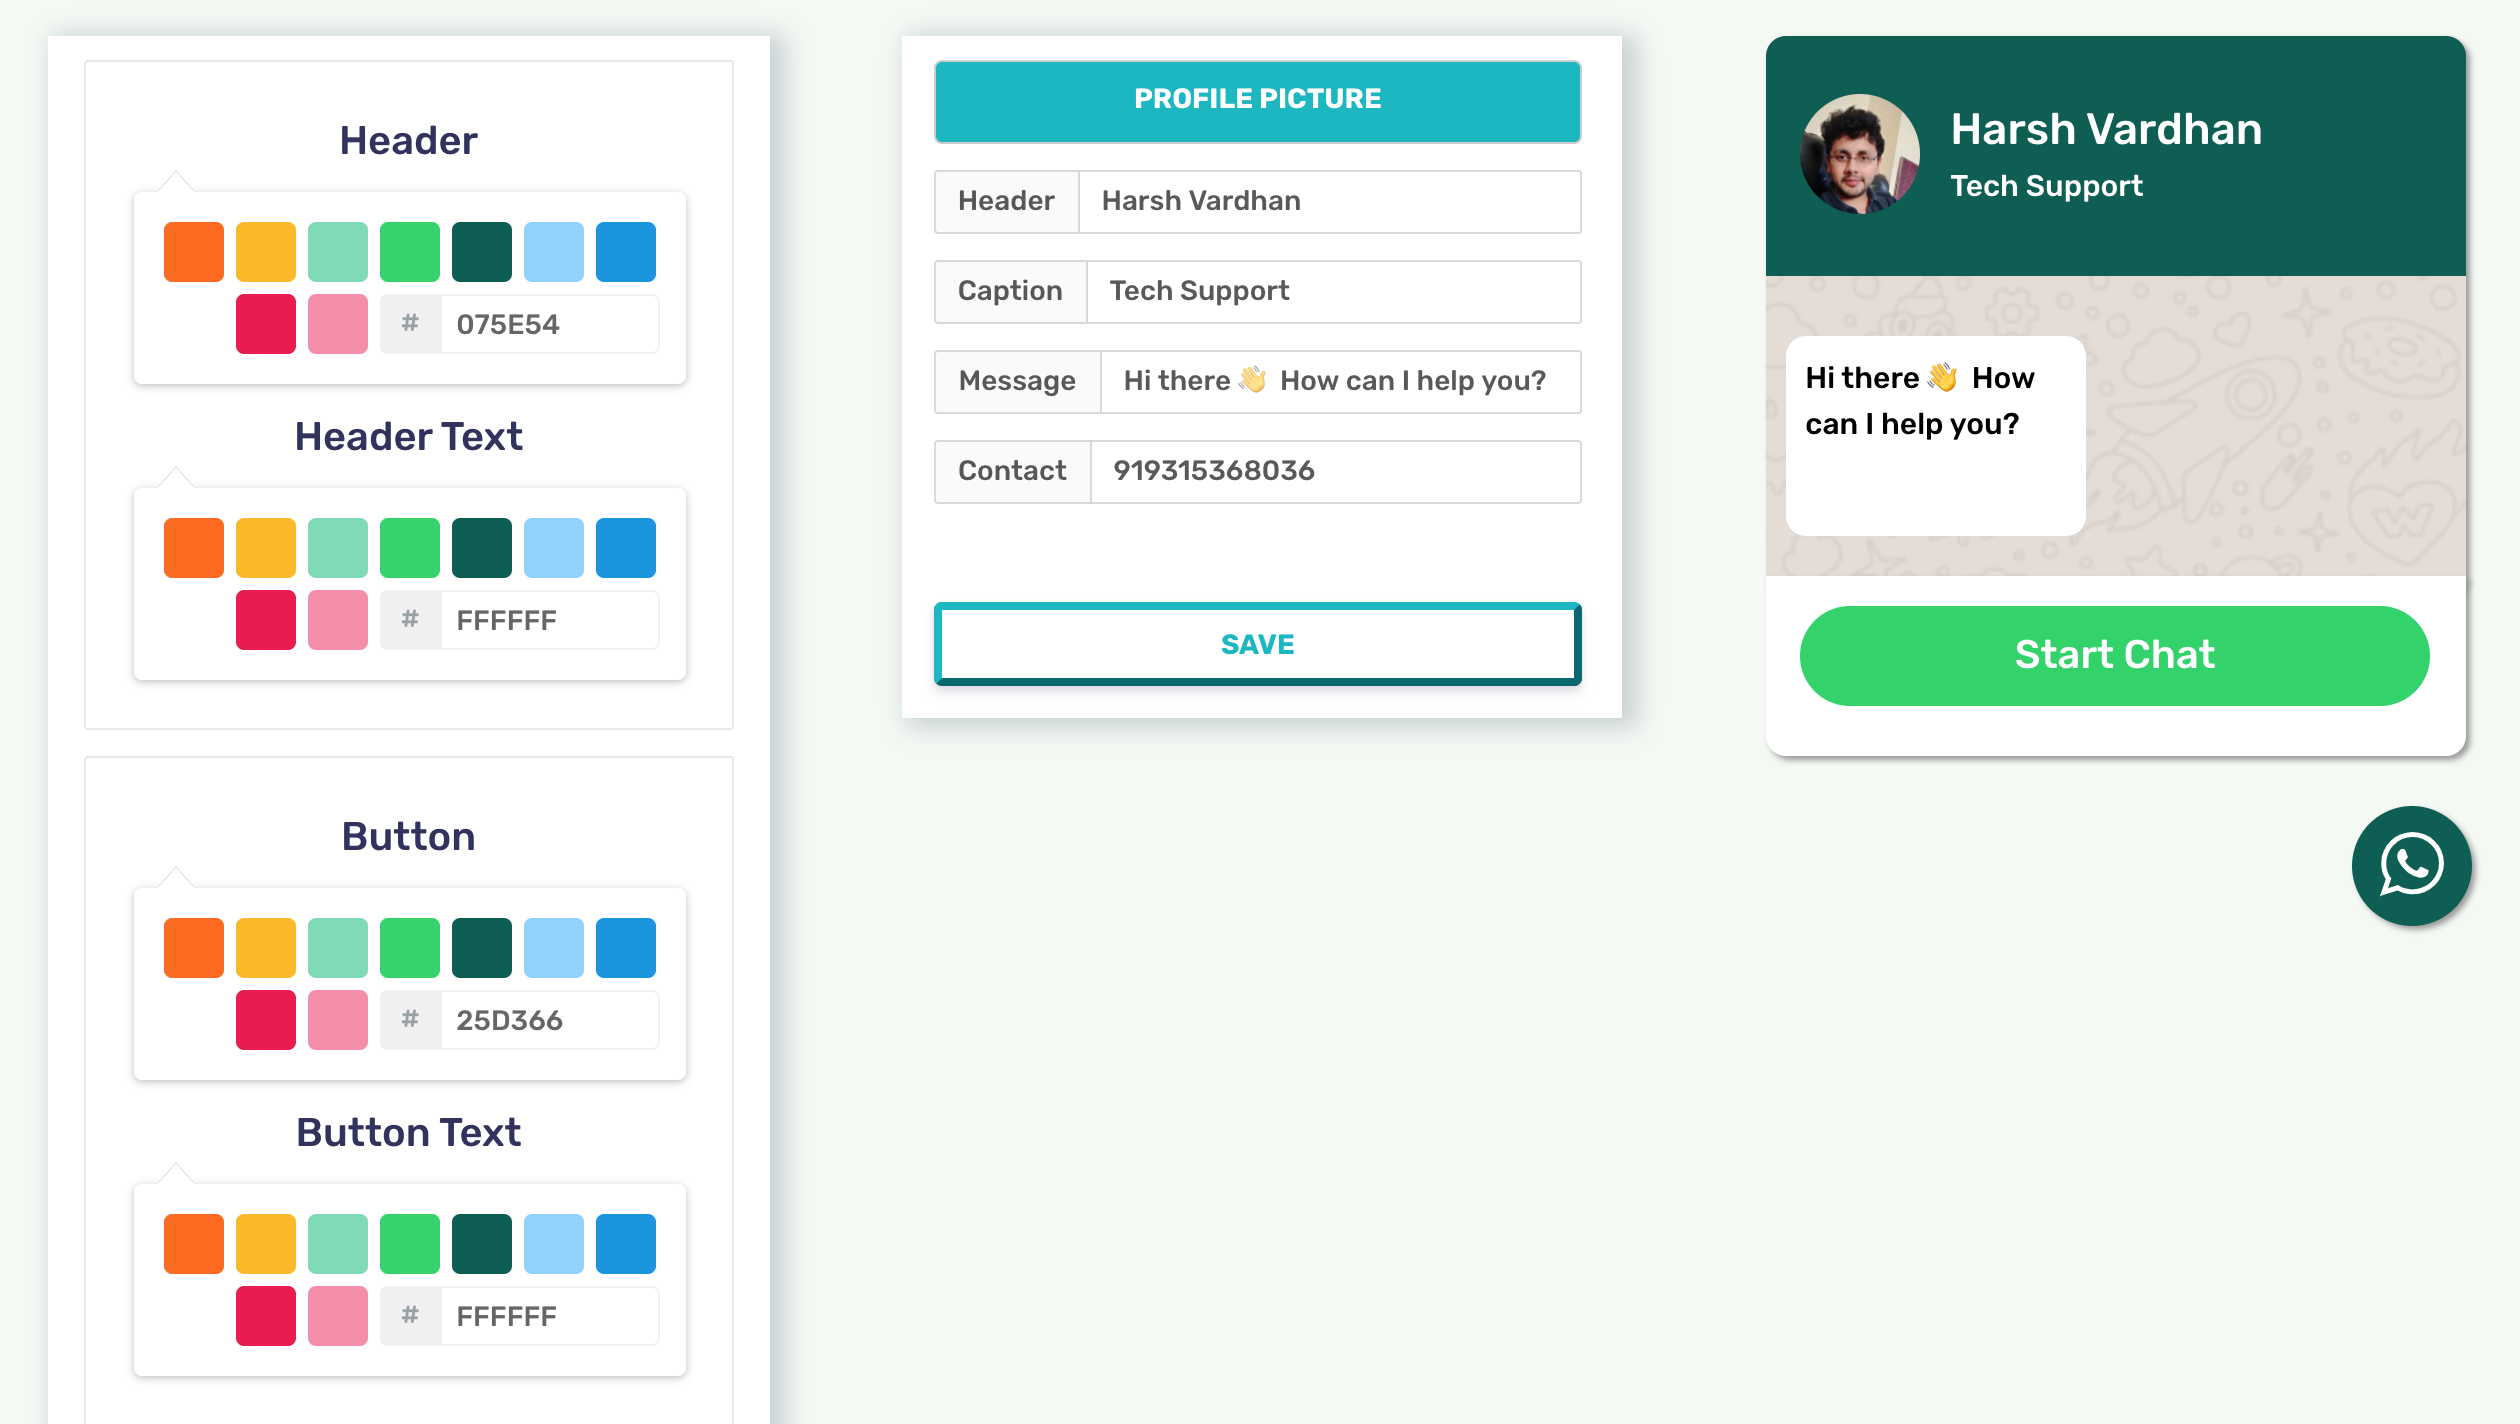Image resolution: width=2520 pixels, height=1424 pixels.
Task: Click Harsh Vardhan's profile photo avatar
Action: (x=1859, y=154)
